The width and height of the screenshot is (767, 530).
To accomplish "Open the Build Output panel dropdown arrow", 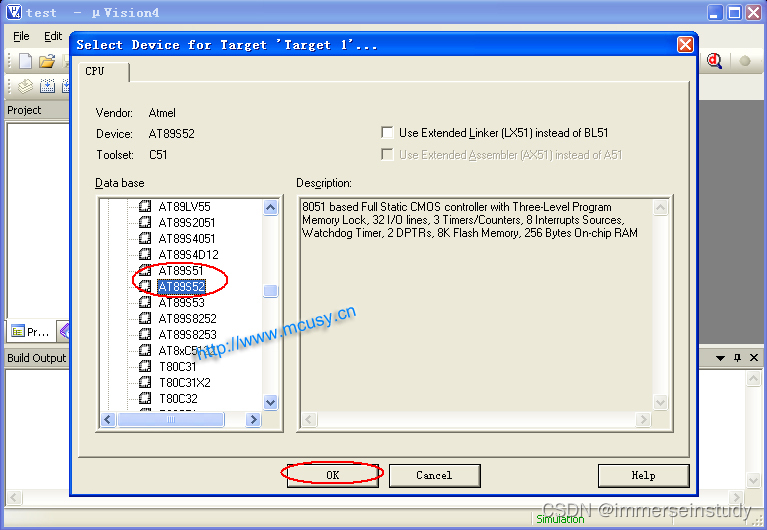I will tap(720, 358).
